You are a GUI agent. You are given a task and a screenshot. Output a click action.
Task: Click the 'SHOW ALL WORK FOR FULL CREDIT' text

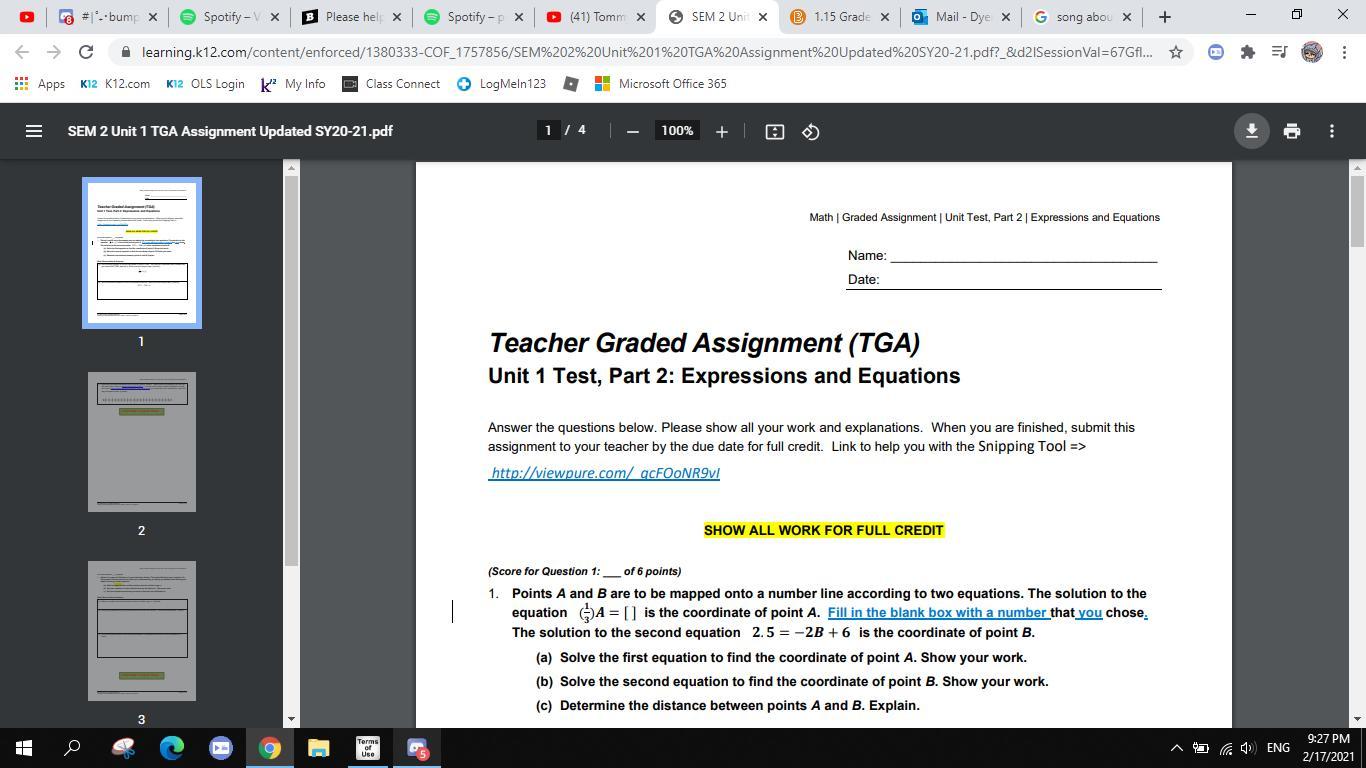pyautogui.click(x=824, y=530)
